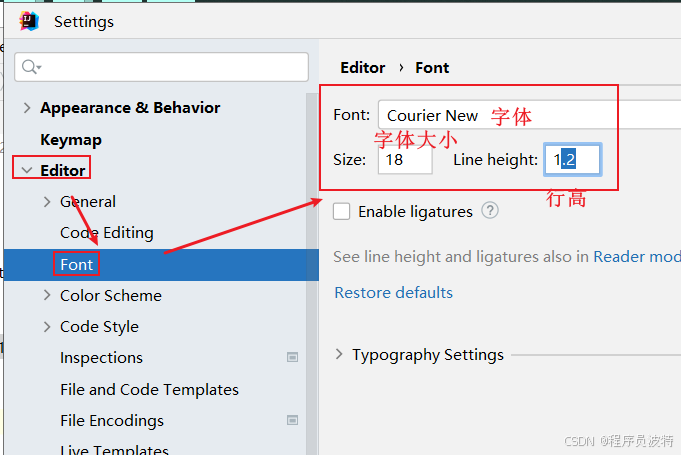This screenshot has height=455, width=681.
Task: Click the IntelliJ IDEA logo icon
Action: pos(29,21)
